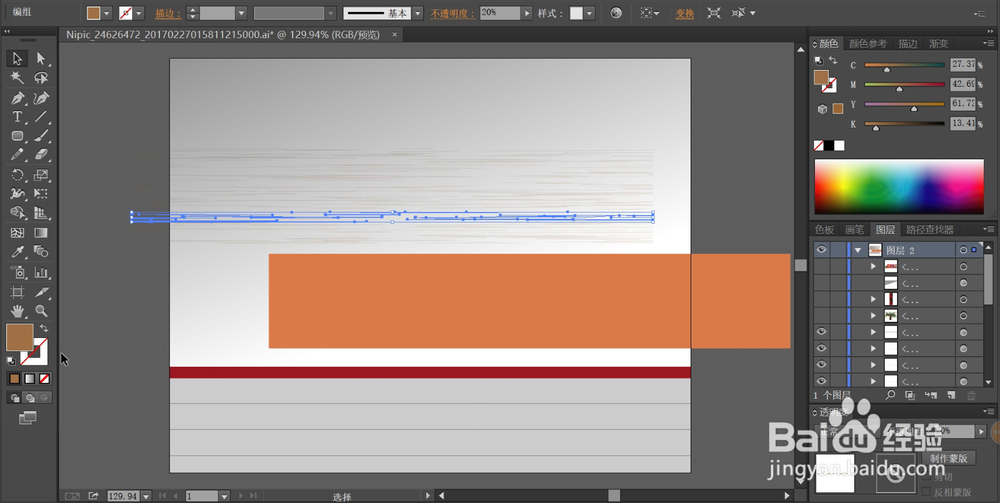
Task: Click target circle of 图层 2
Action: (964, 250)
